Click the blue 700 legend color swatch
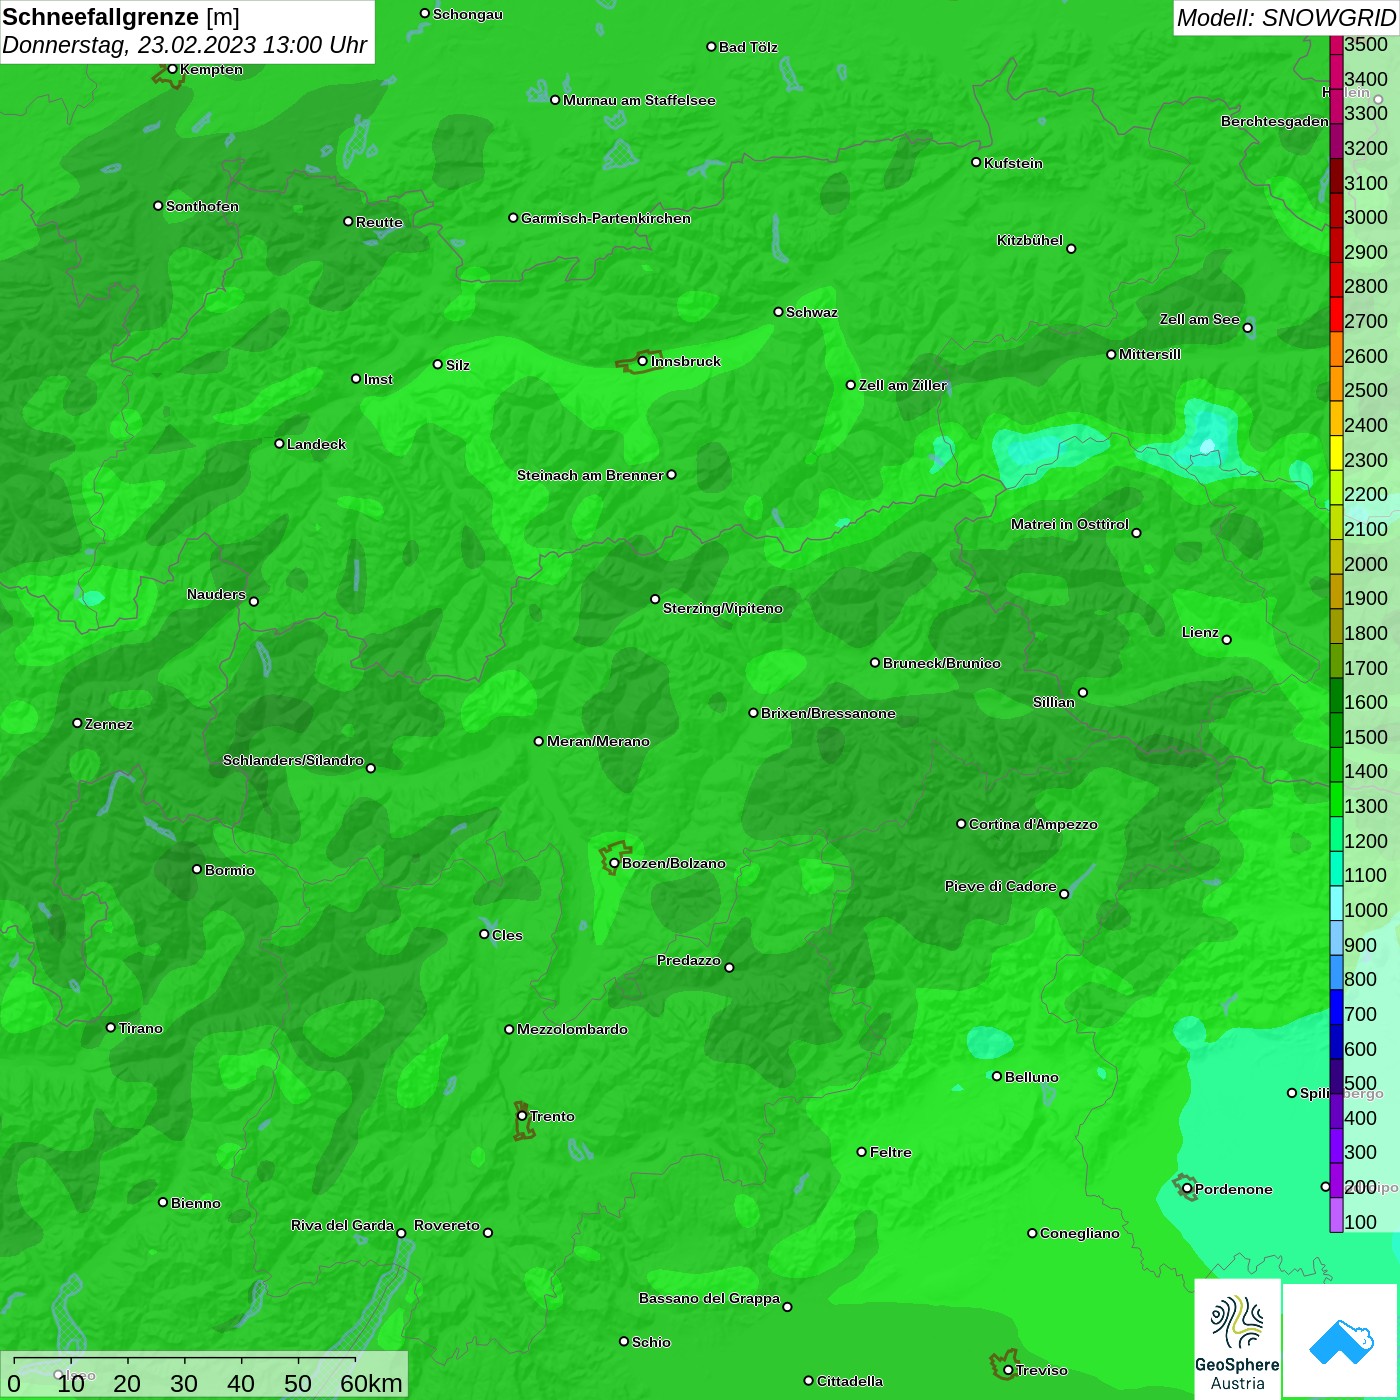Image resolution: width=1400 pixels, height=1400 pixels. click(1336, 1008)
